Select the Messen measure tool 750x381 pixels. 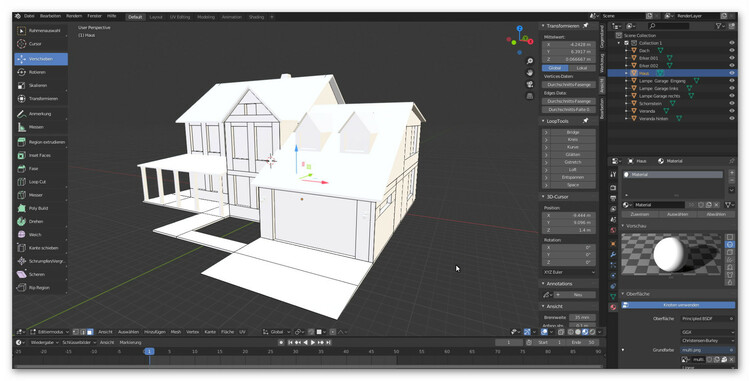click(x=41, y=127)
